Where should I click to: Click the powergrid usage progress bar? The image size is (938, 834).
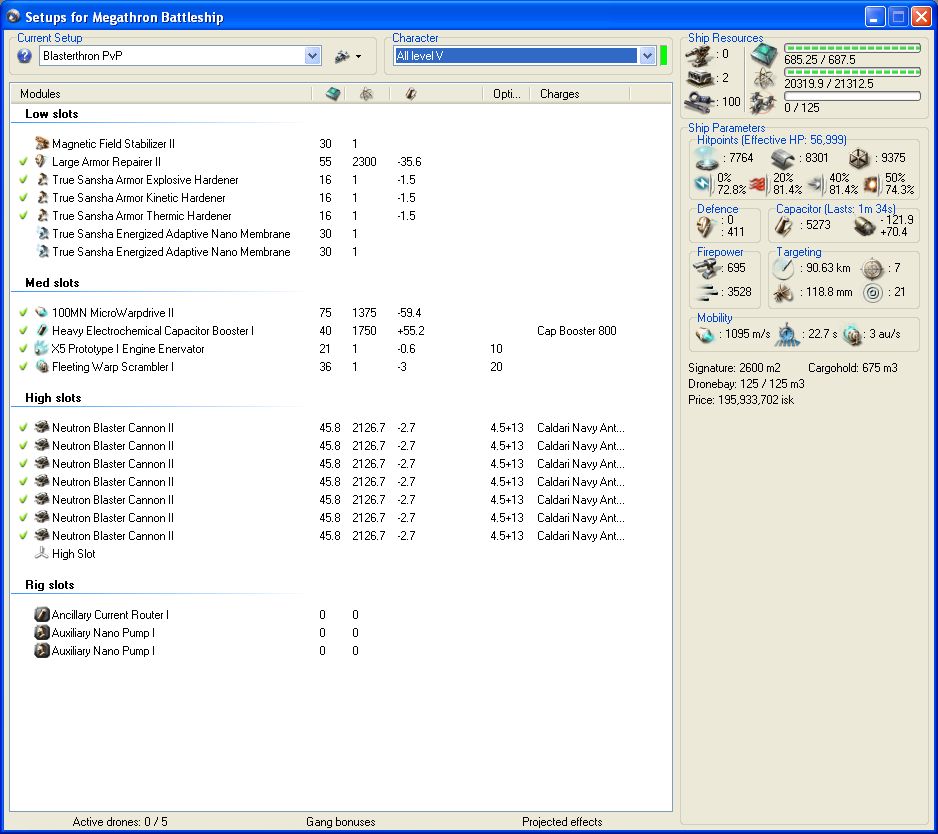852,72
